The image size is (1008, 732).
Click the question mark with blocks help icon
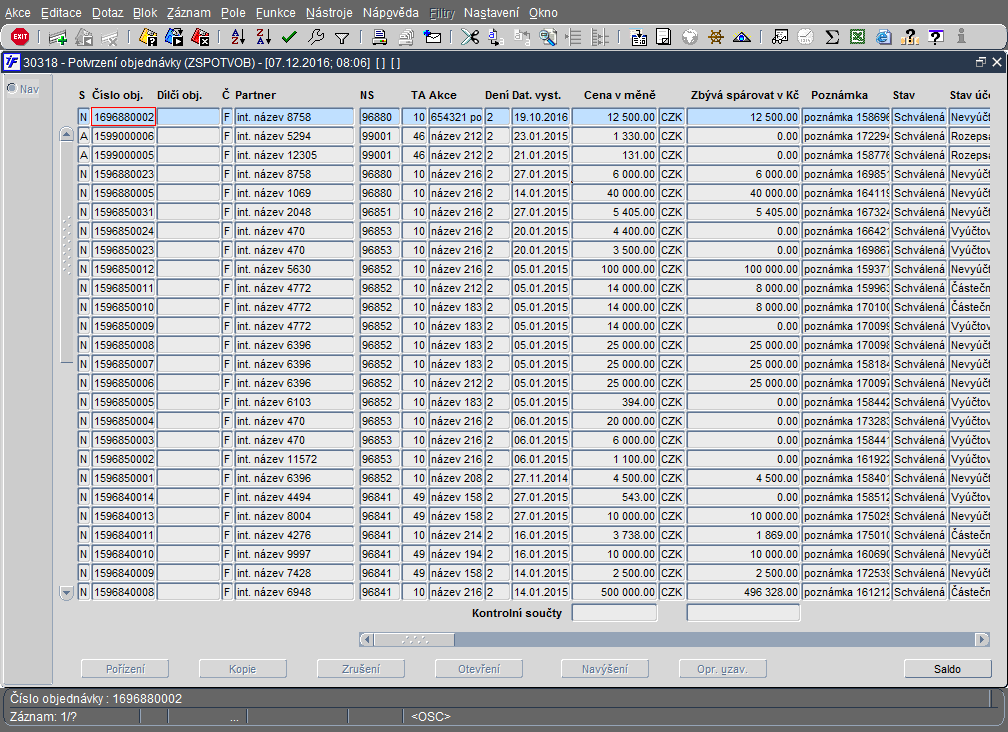pos(910,37)
